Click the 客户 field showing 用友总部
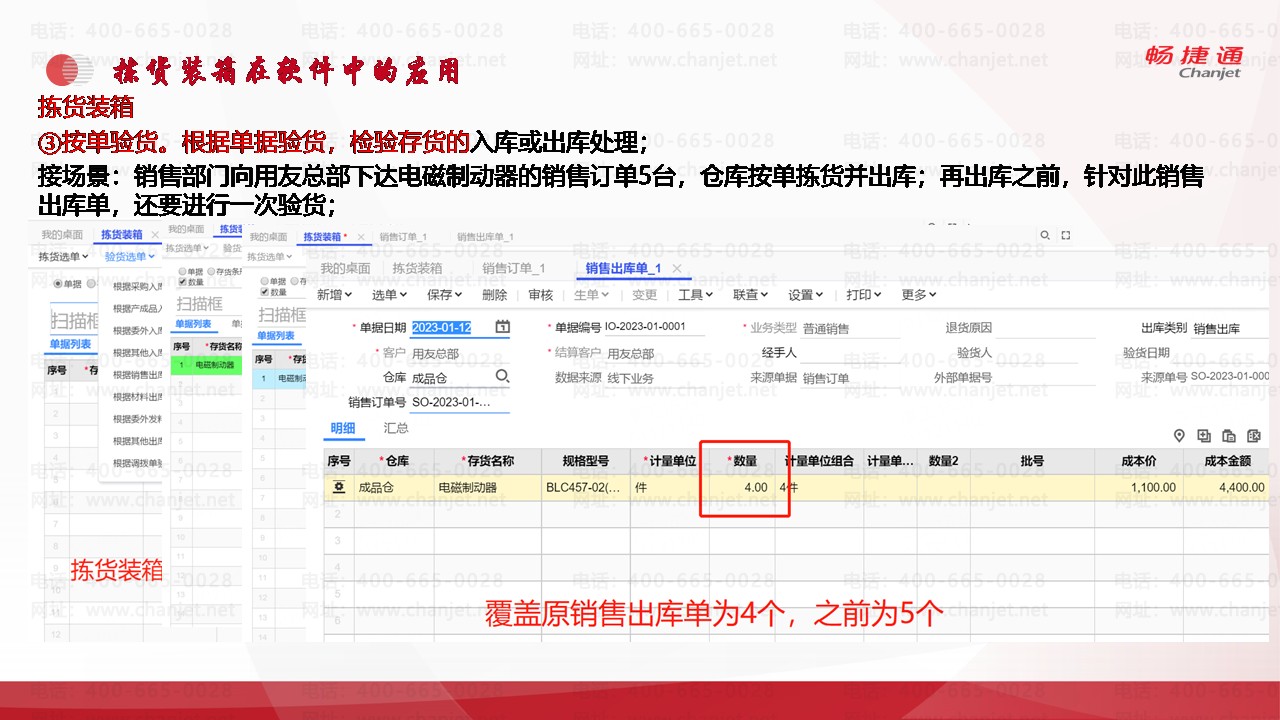1280x720 pixels. coord(460,354)
